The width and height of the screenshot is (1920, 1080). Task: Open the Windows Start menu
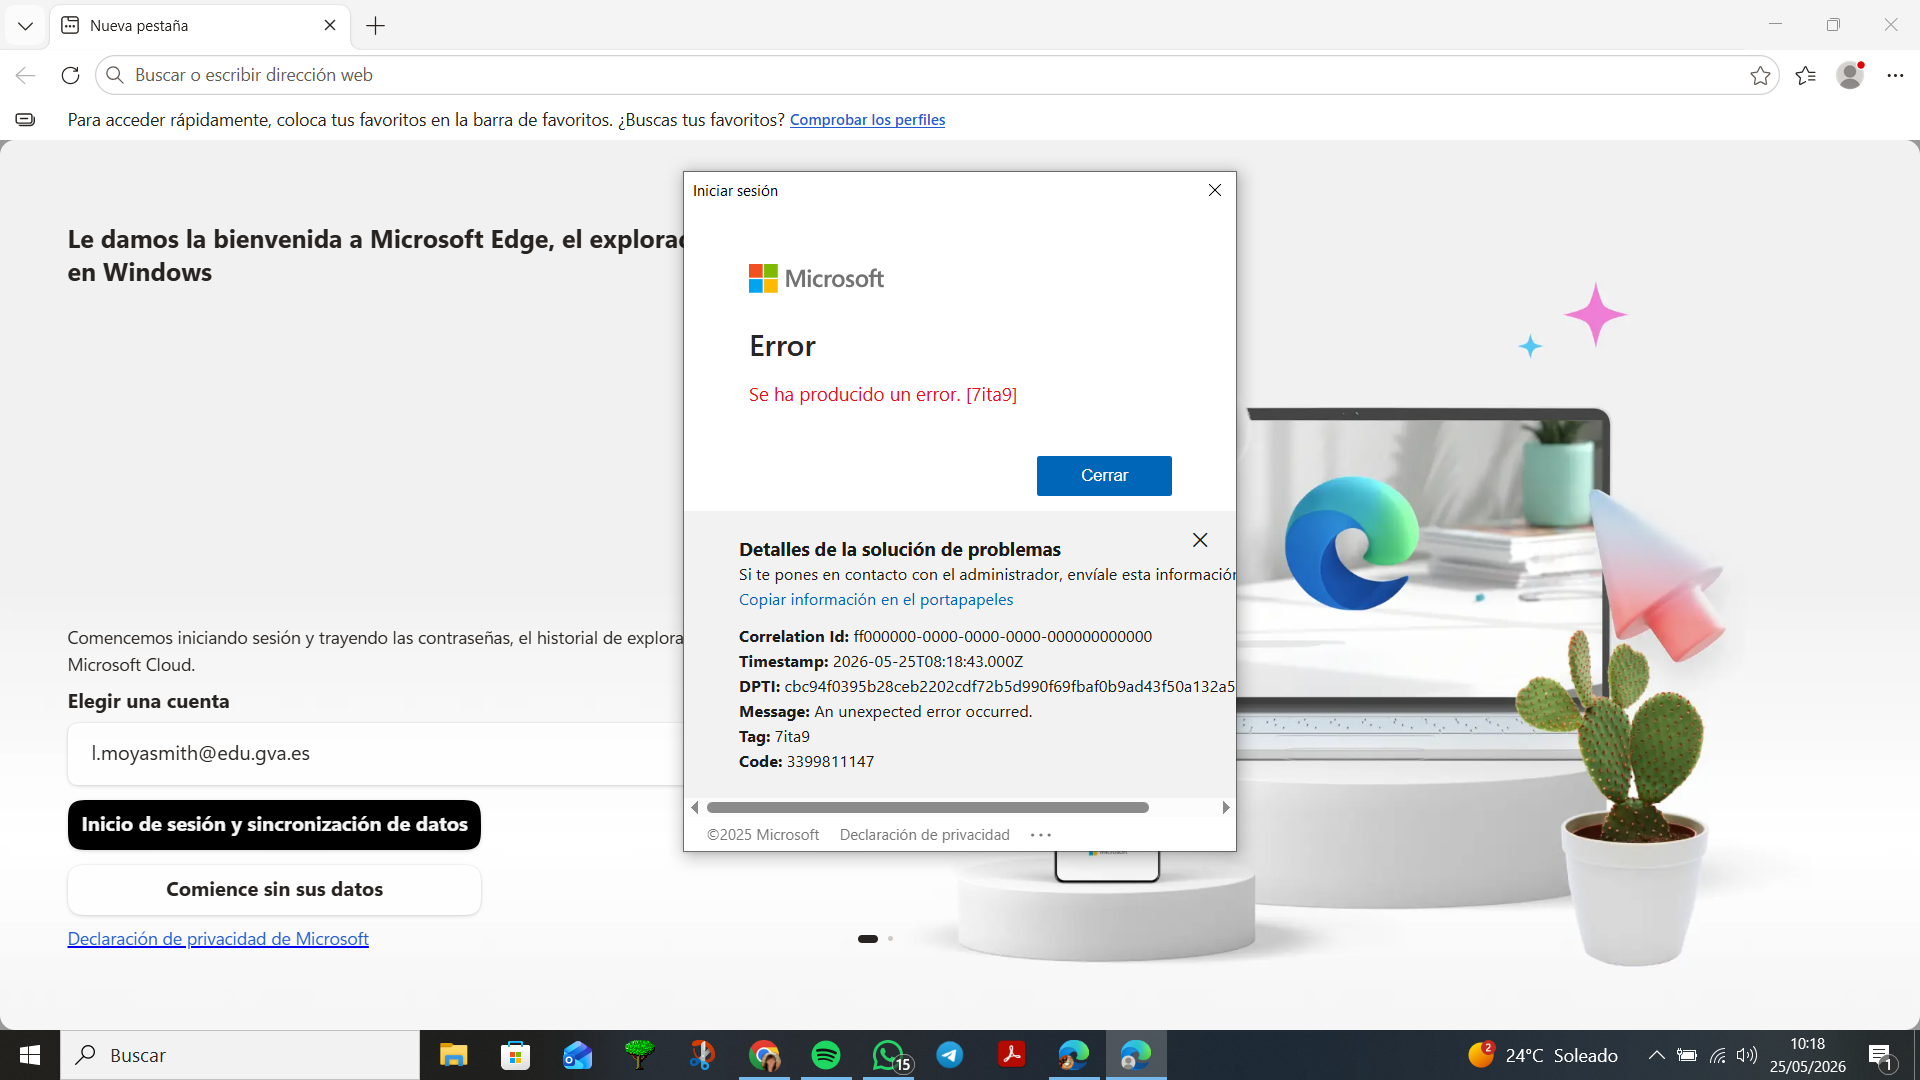[x=30, y=1055]
